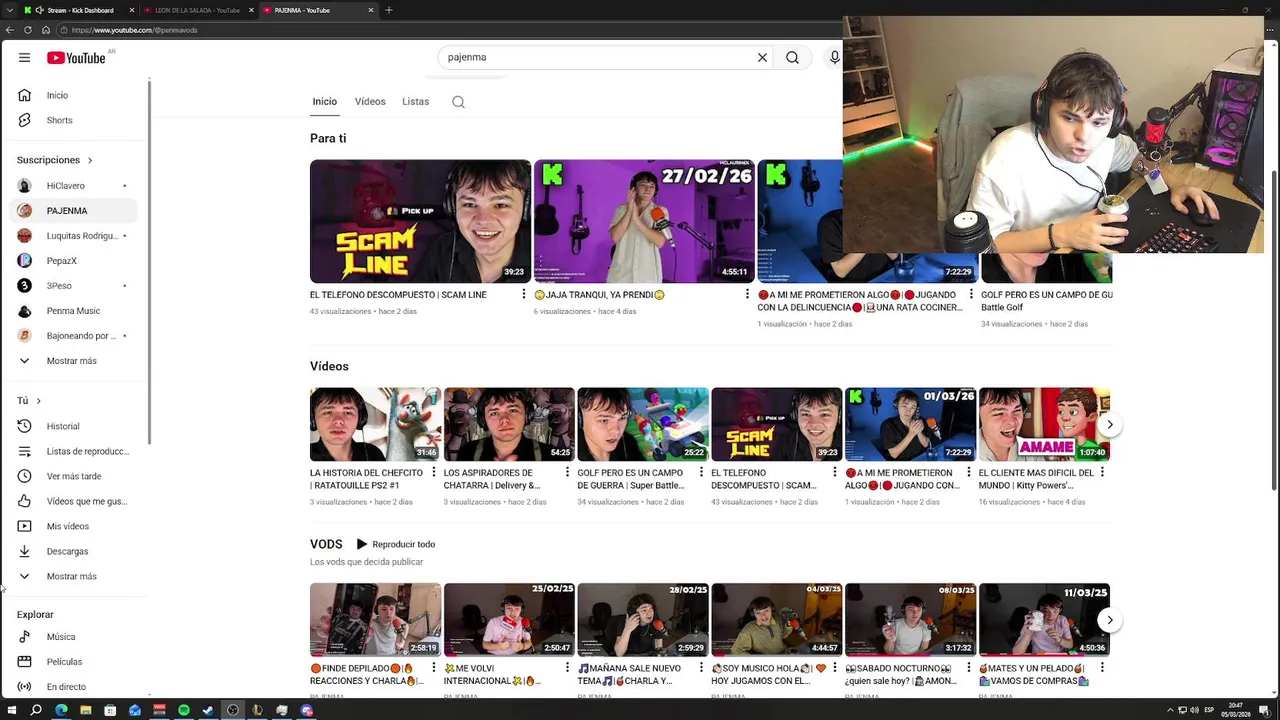
Task: Clear the search box with the X
Action: tap(762, 57)
